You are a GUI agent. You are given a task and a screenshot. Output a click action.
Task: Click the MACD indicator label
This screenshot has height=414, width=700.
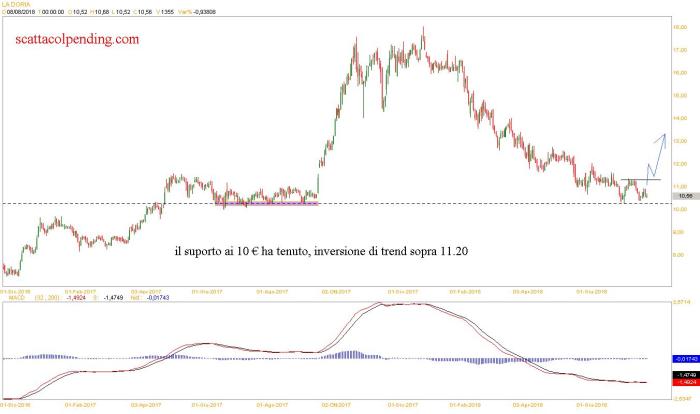(17, 297)
